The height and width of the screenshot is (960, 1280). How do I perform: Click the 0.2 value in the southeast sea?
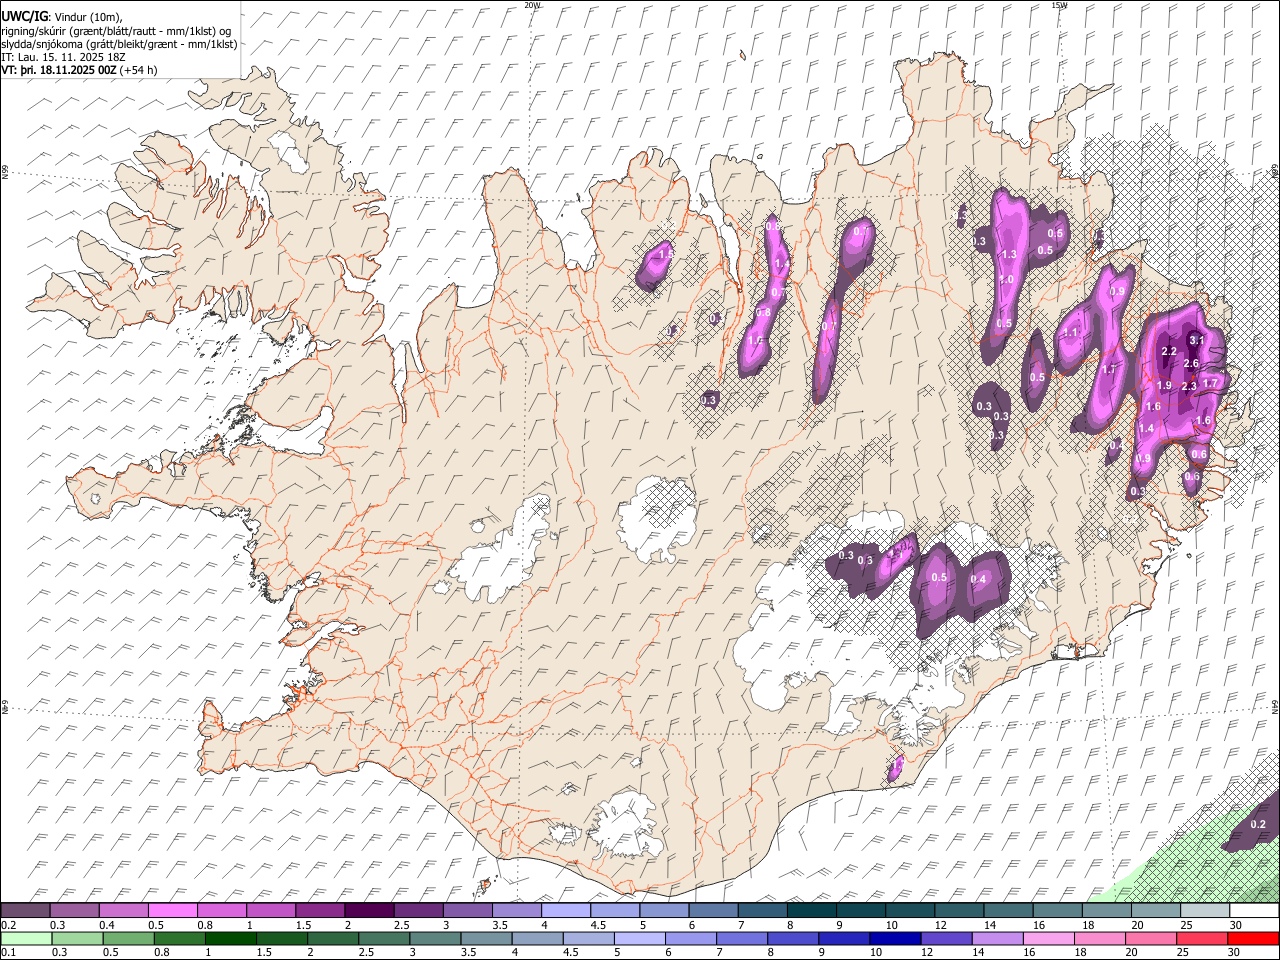point(1259,825)
